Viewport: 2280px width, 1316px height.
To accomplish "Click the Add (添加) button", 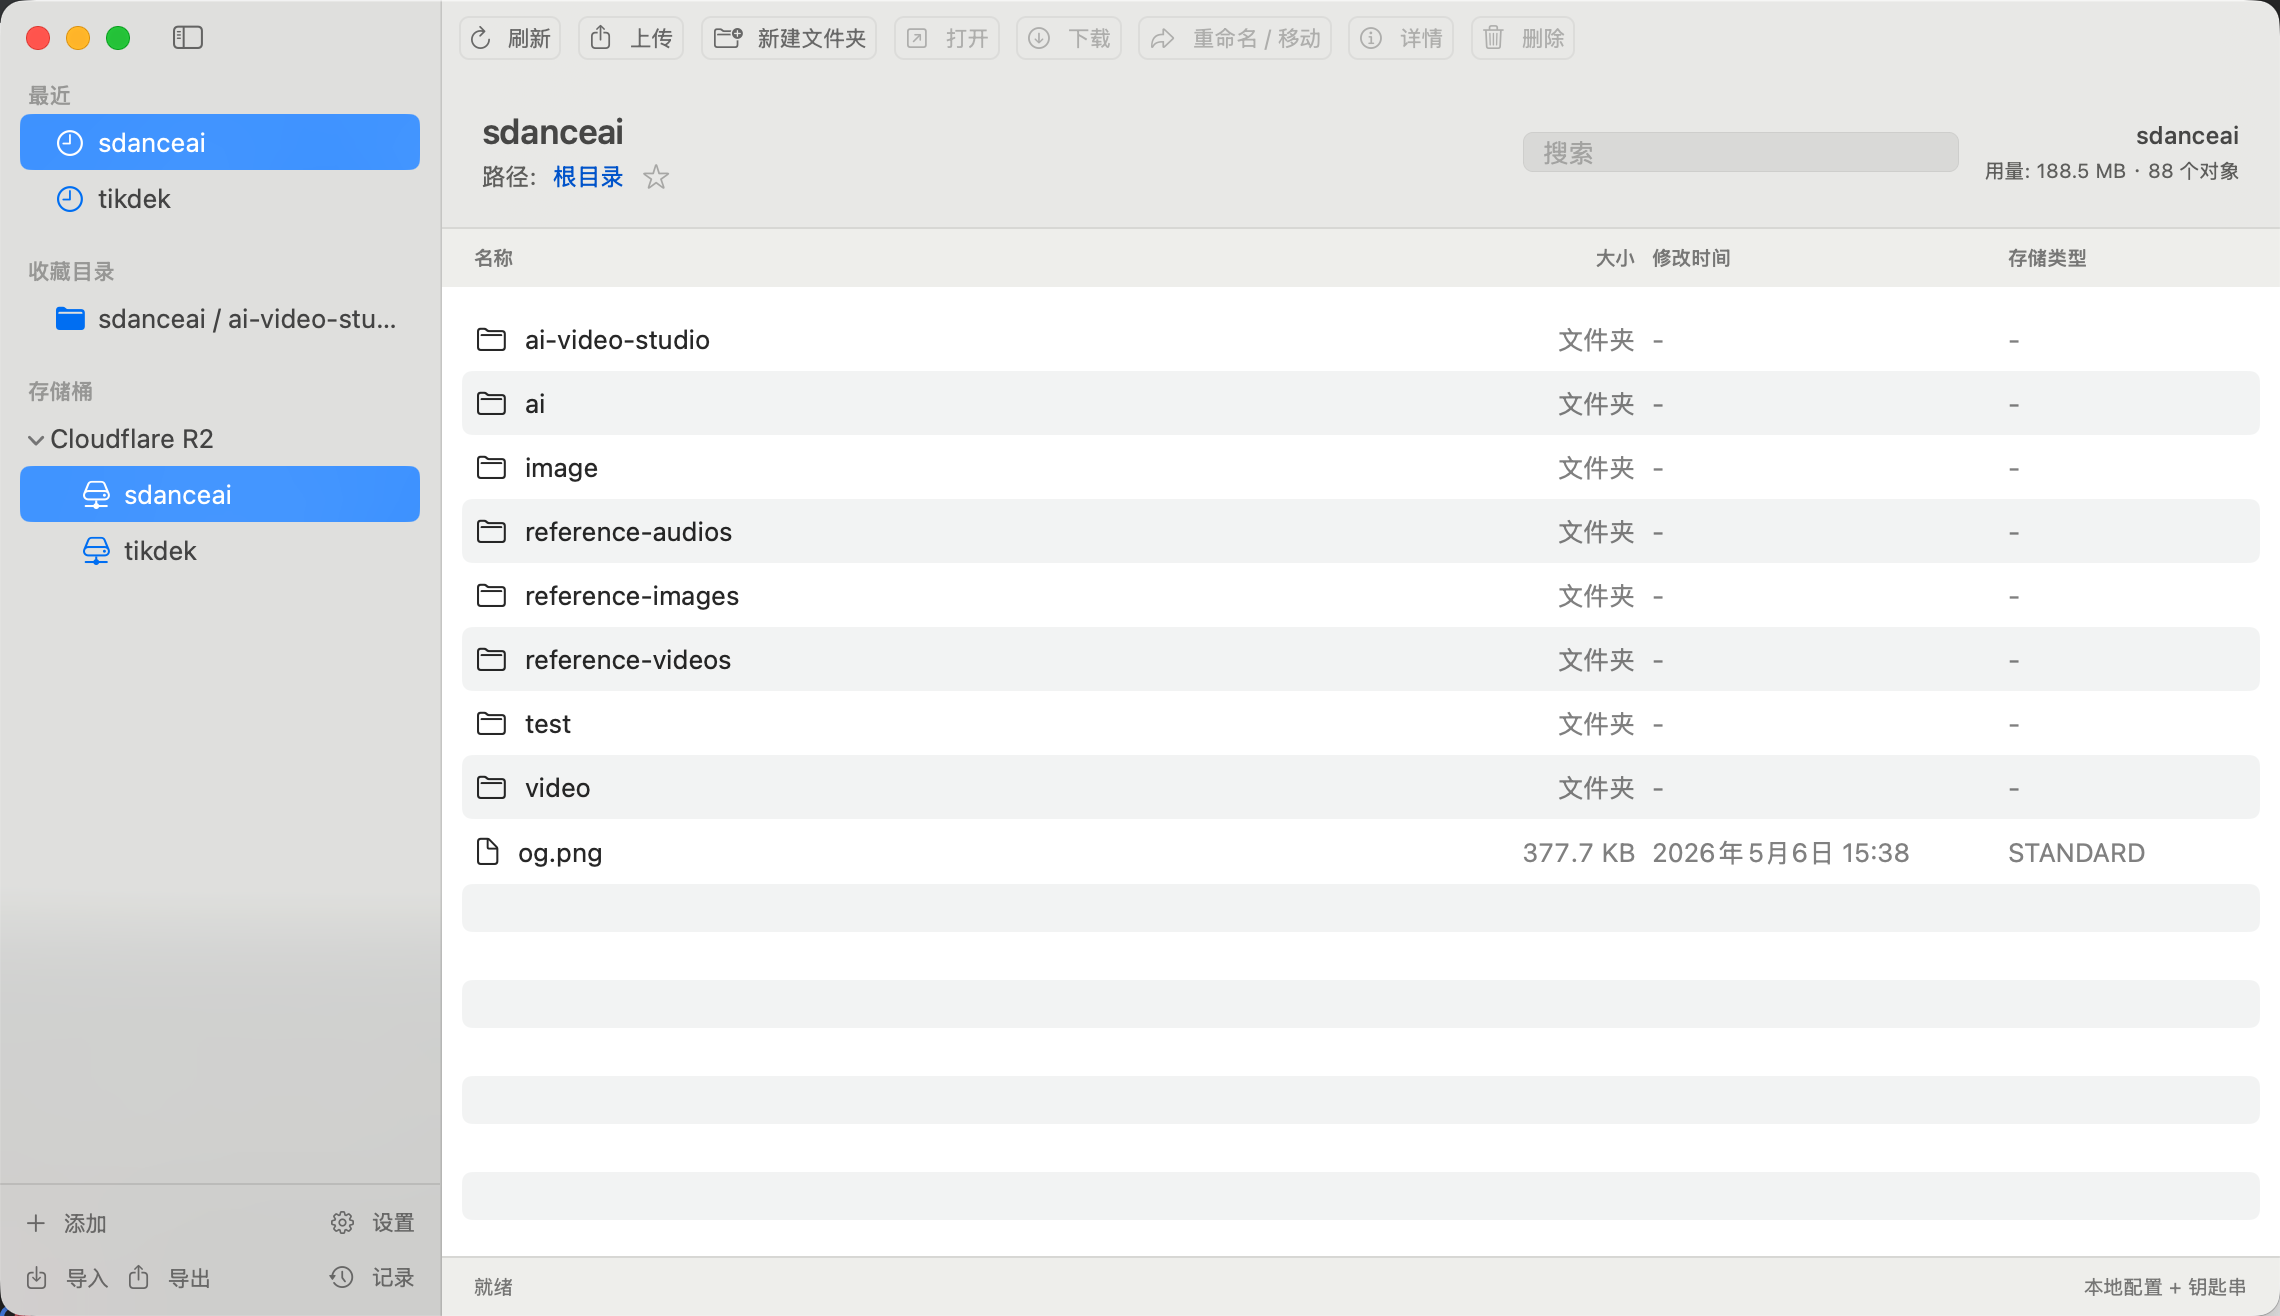I will click(x=66, y=1223).
